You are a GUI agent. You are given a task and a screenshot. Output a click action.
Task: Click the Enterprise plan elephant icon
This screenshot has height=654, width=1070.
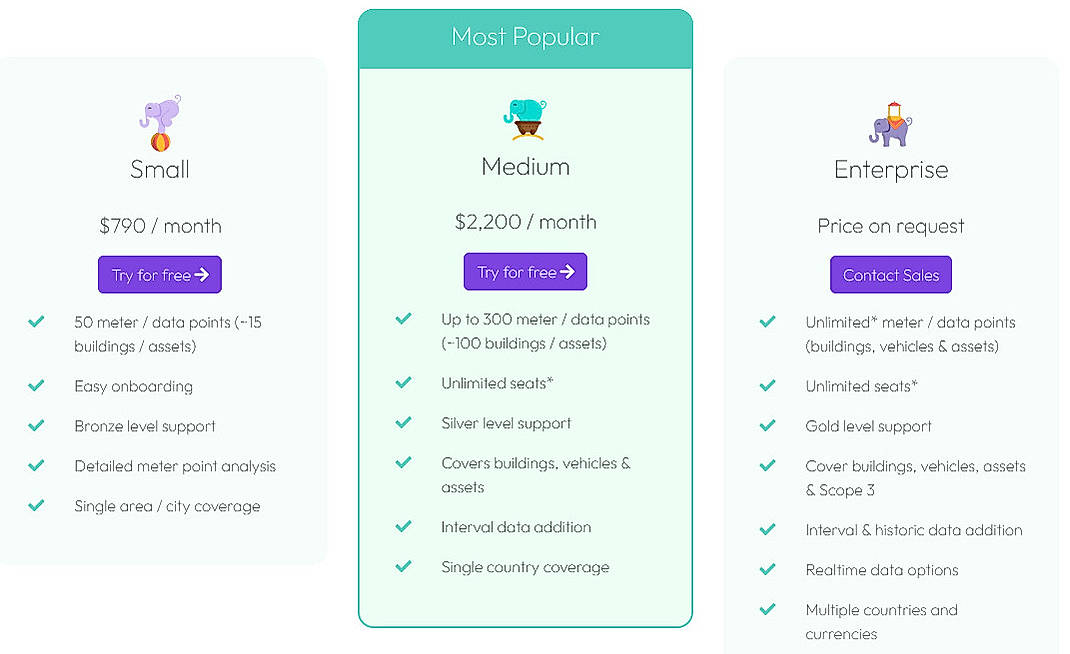[890, 120]
